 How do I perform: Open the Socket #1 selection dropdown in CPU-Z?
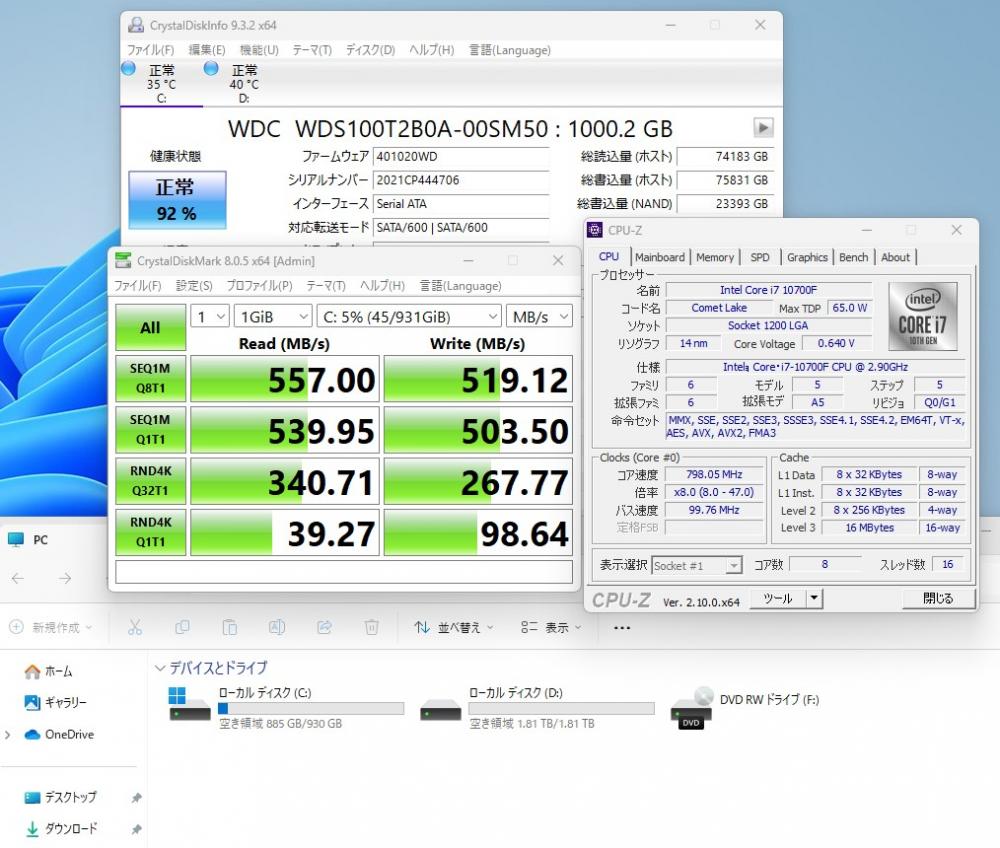pyautogui.click(x=697, y=566)
